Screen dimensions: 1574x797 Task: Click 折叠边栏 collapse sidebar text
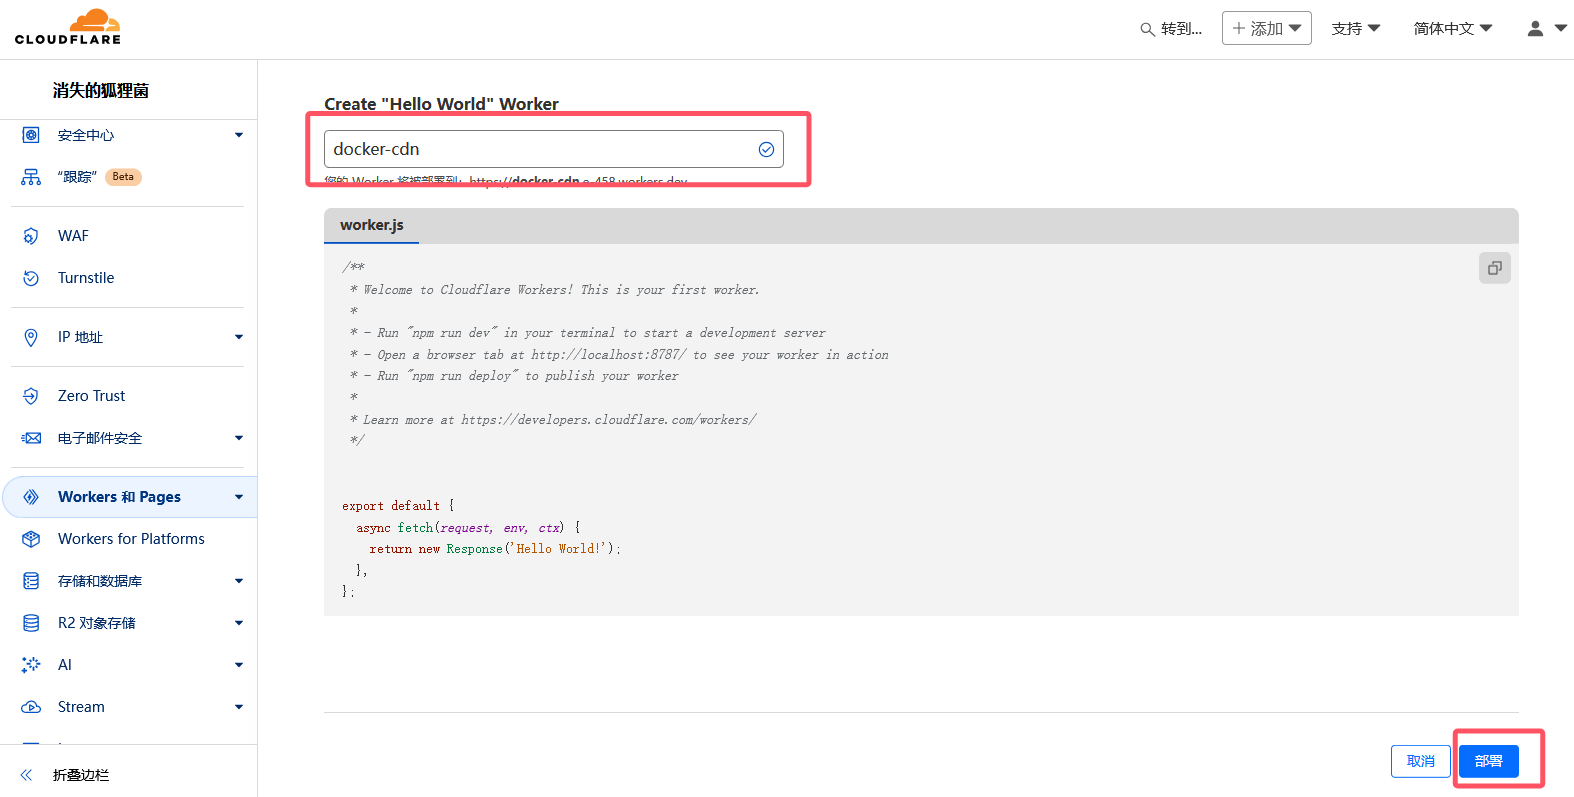pos(81,775)
